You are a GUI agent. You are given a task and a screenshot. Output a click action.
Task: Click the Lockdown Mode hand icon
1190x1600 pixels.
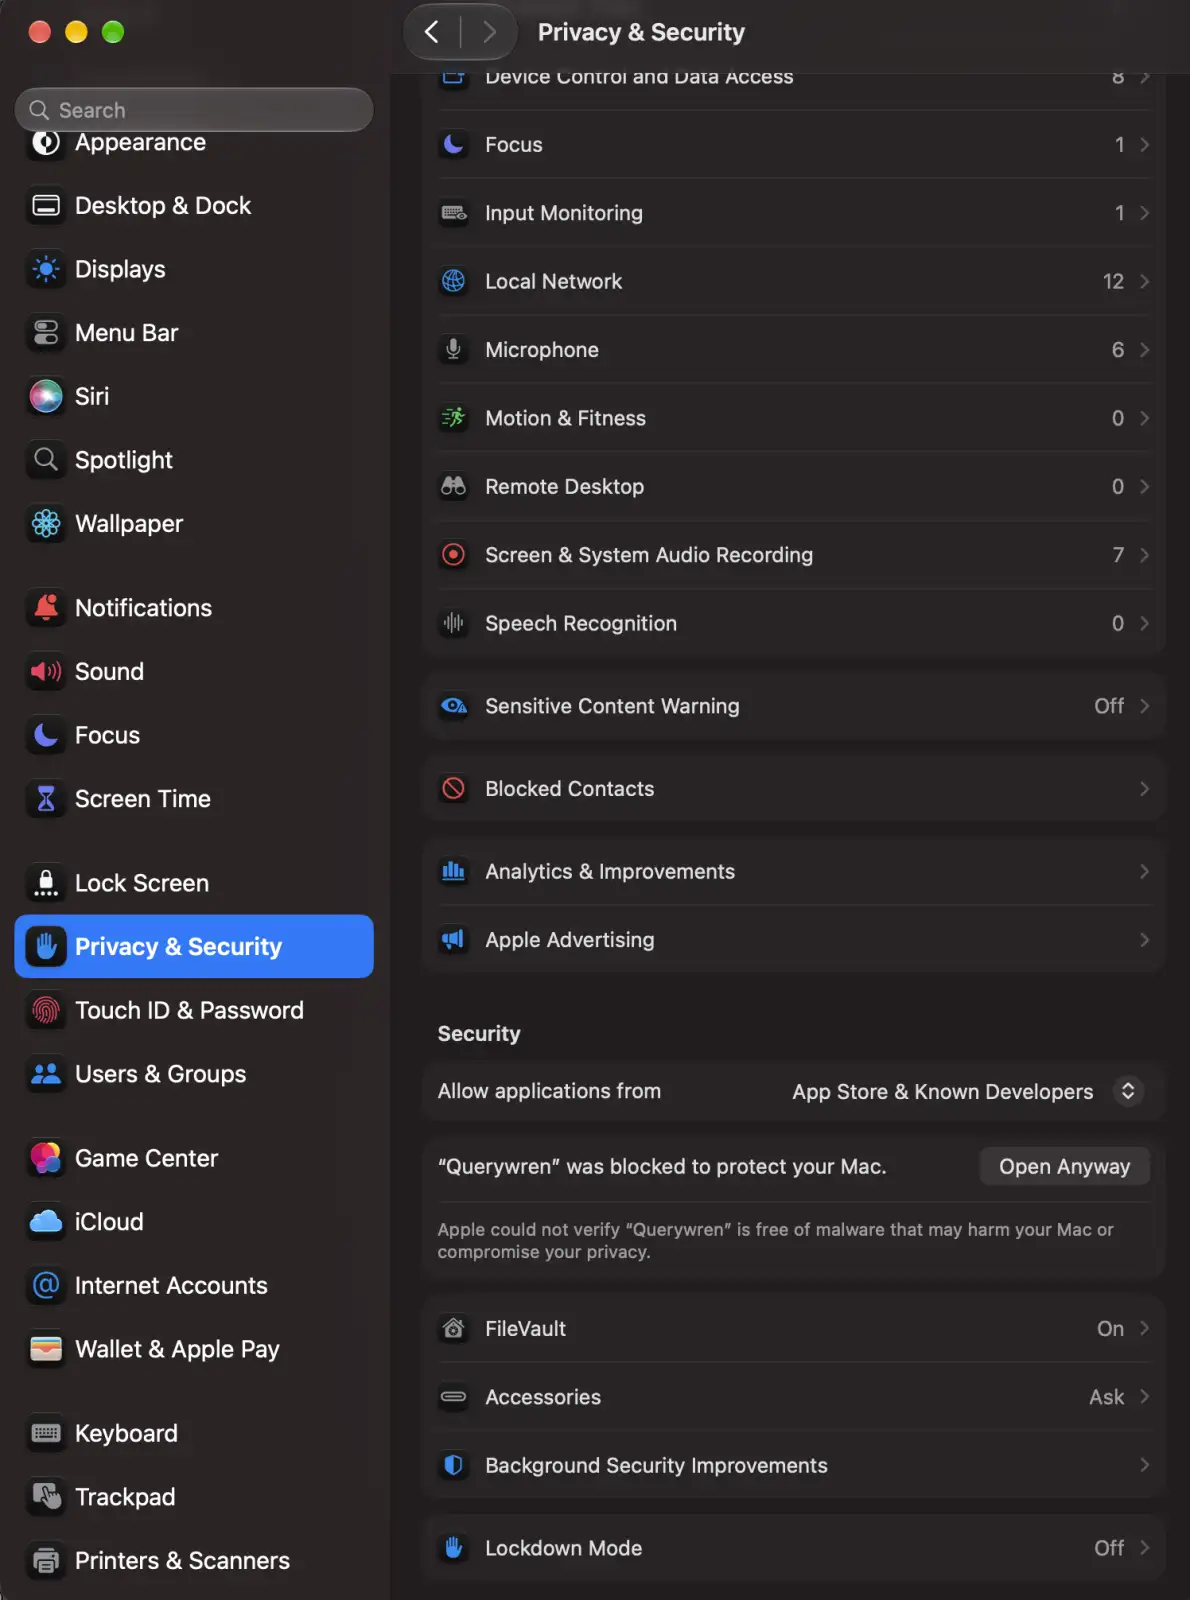pyautogui.click(x=453, y=1548)
